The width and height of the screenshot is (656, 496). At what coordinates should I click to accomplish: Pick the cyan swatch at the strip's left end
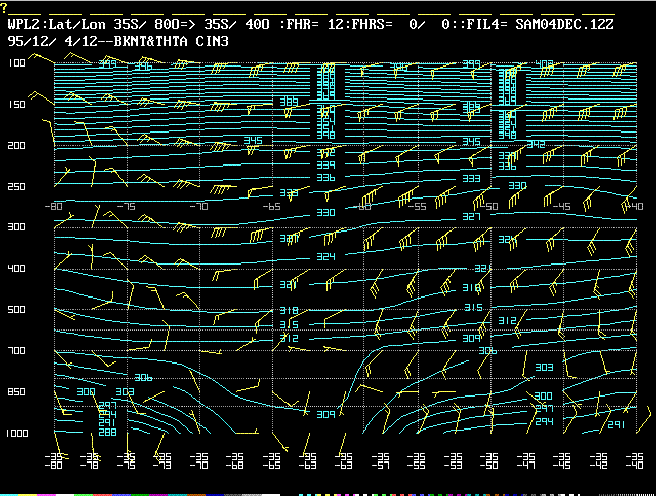pyautogui.click(x=9, y=495)
